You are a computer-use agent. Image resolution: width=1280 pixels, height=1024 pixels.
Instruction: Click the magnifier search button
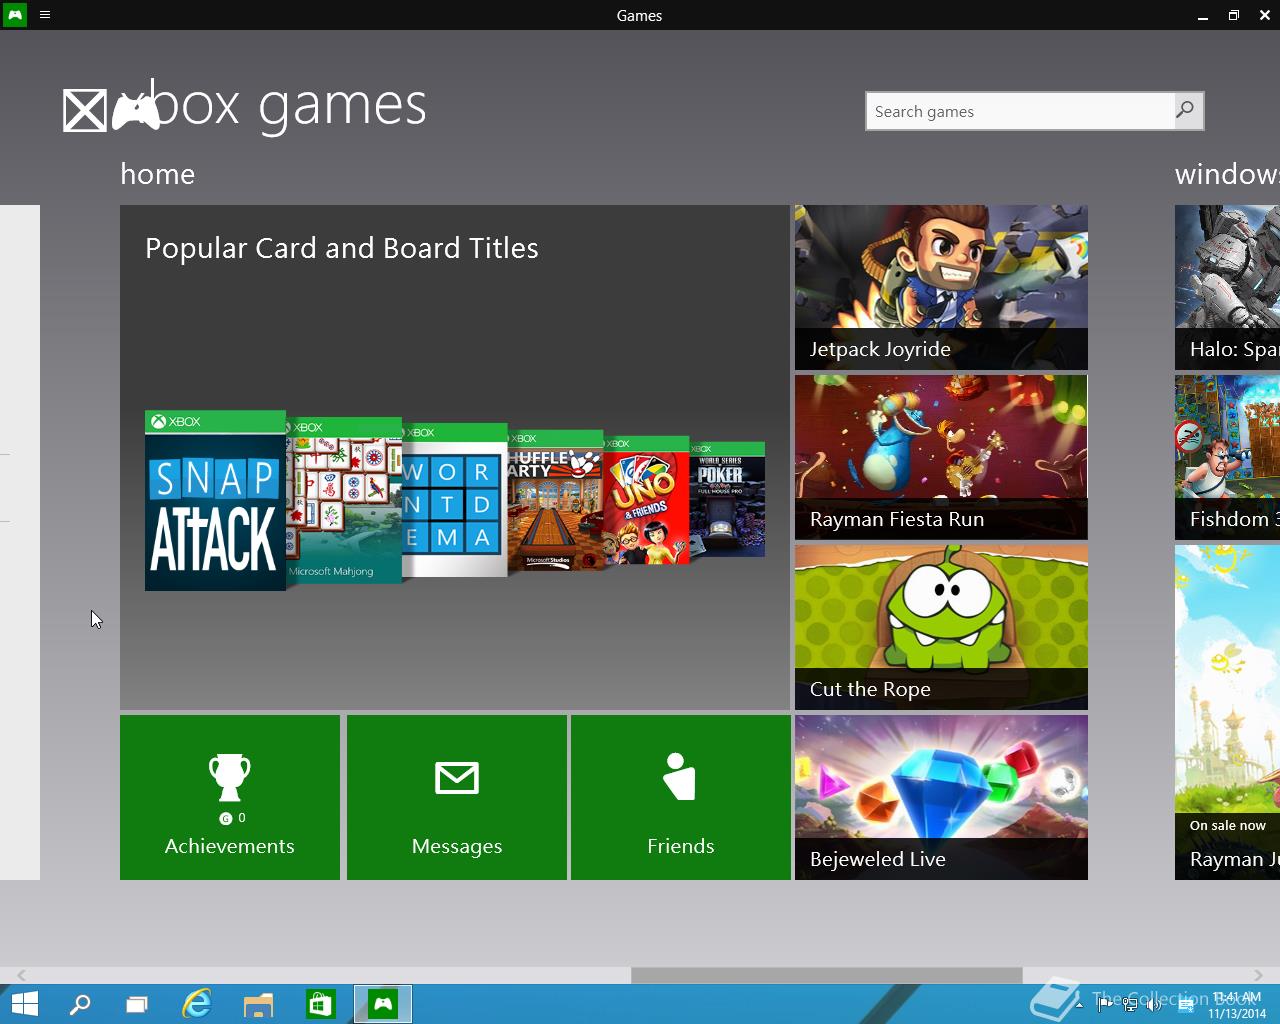pyautogui.click(x=1186, y=111)
